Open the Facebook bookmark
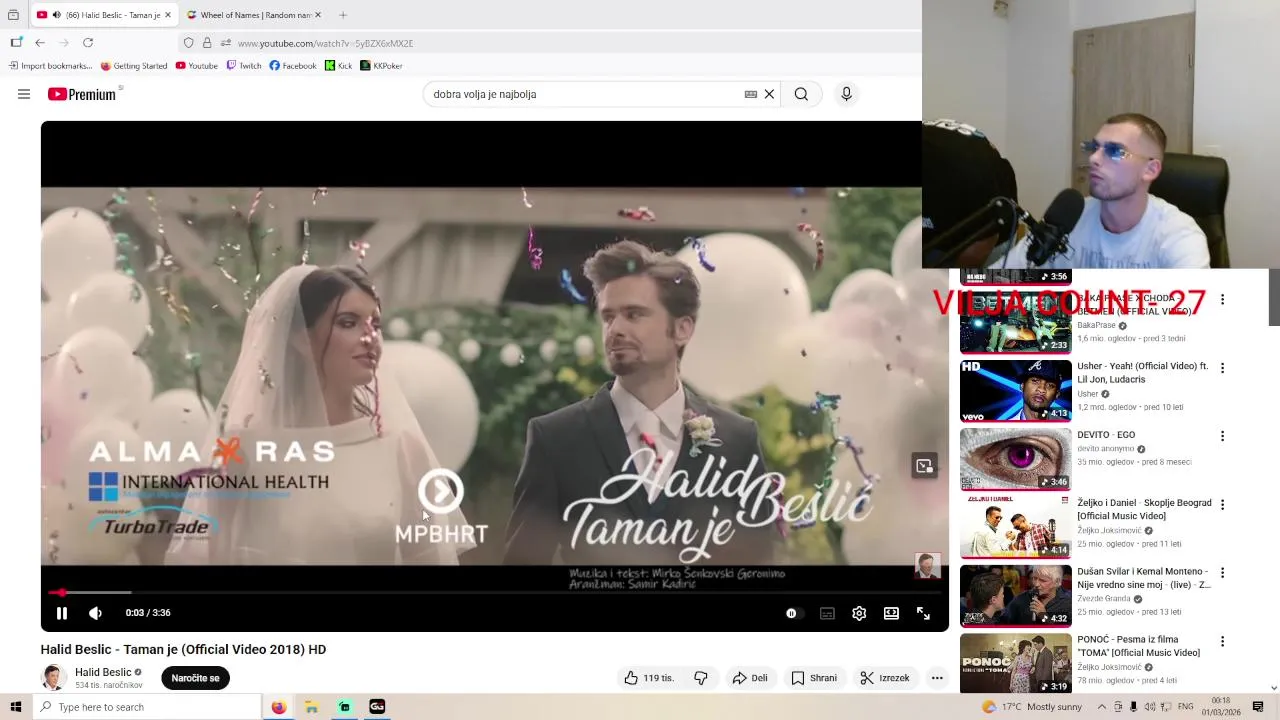The width and height of the screenshot is (1280, 720). pyautogui.click(x=293, y=66)
